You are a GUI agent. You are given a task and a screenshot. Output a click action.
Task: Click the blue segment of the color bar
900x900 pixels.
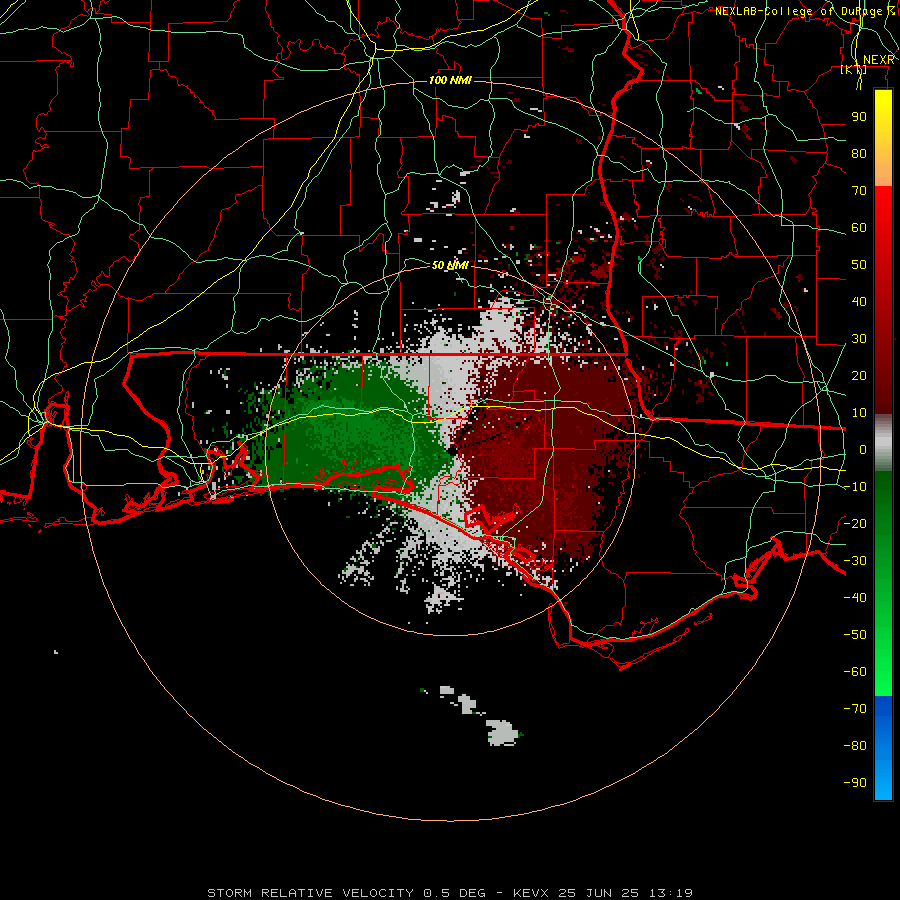click(883, 748)
